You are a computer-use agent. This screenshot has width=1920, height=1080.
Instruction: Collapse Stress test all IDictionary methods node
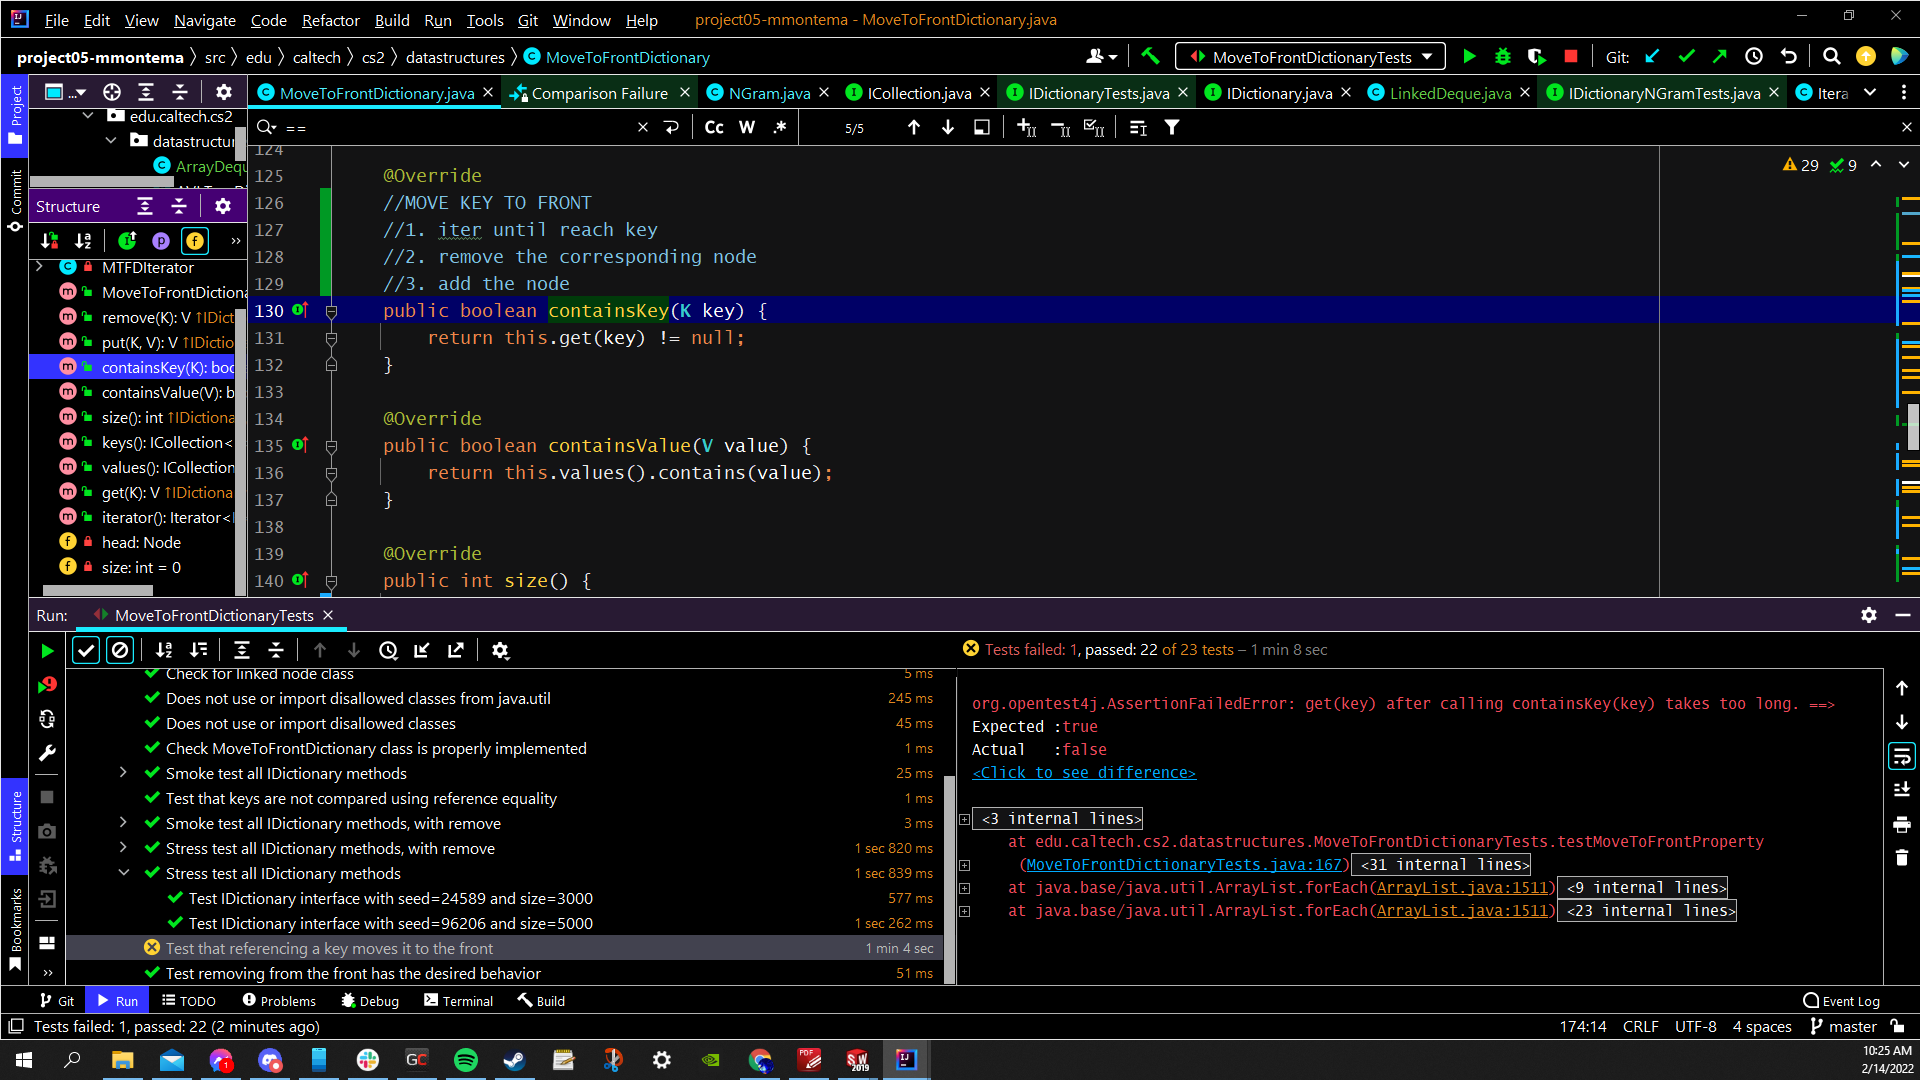(124, 872)
